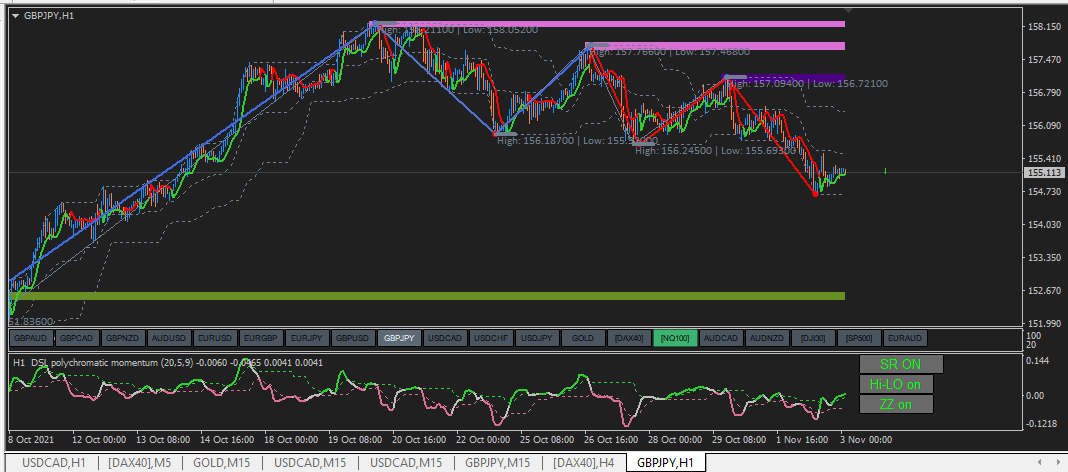Switch to the USDCAD,H1 chart tab
The height and width of the screenshot is (472, 1068).
click(54, 463)
